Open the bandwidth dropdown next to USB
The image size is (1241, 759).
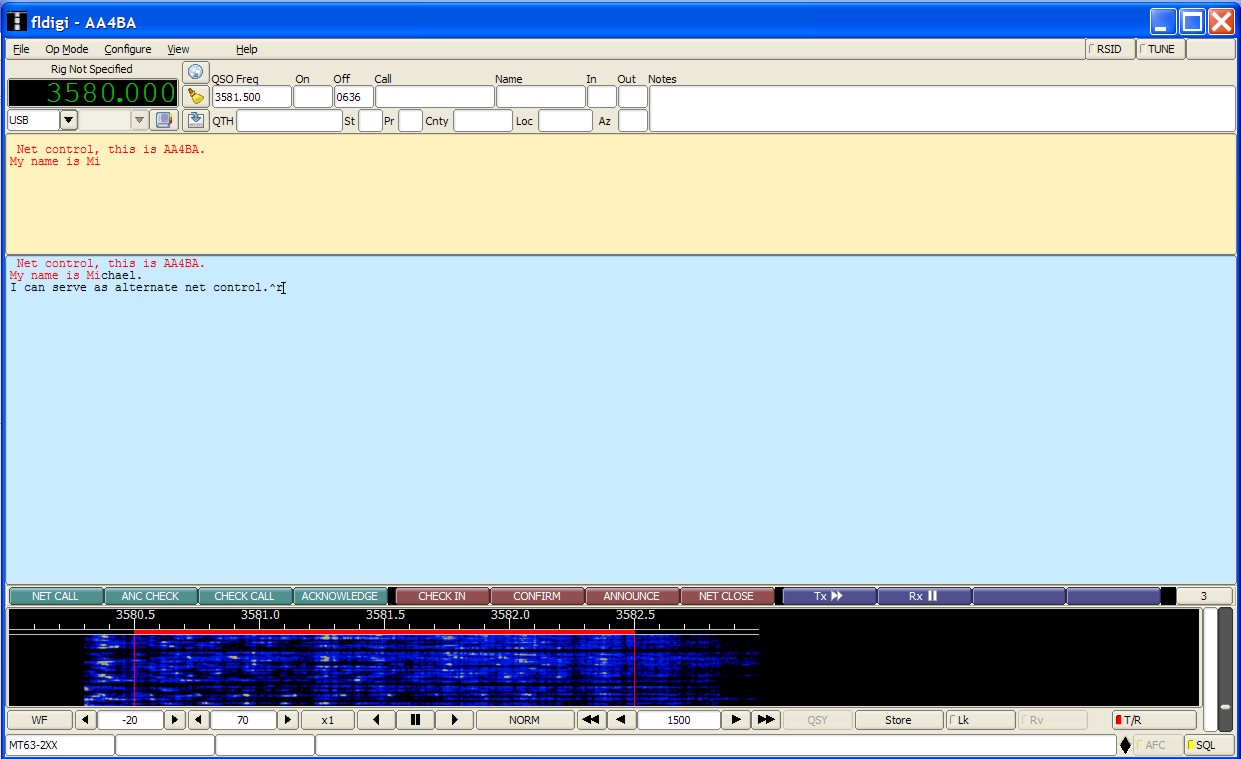[139, 120]
